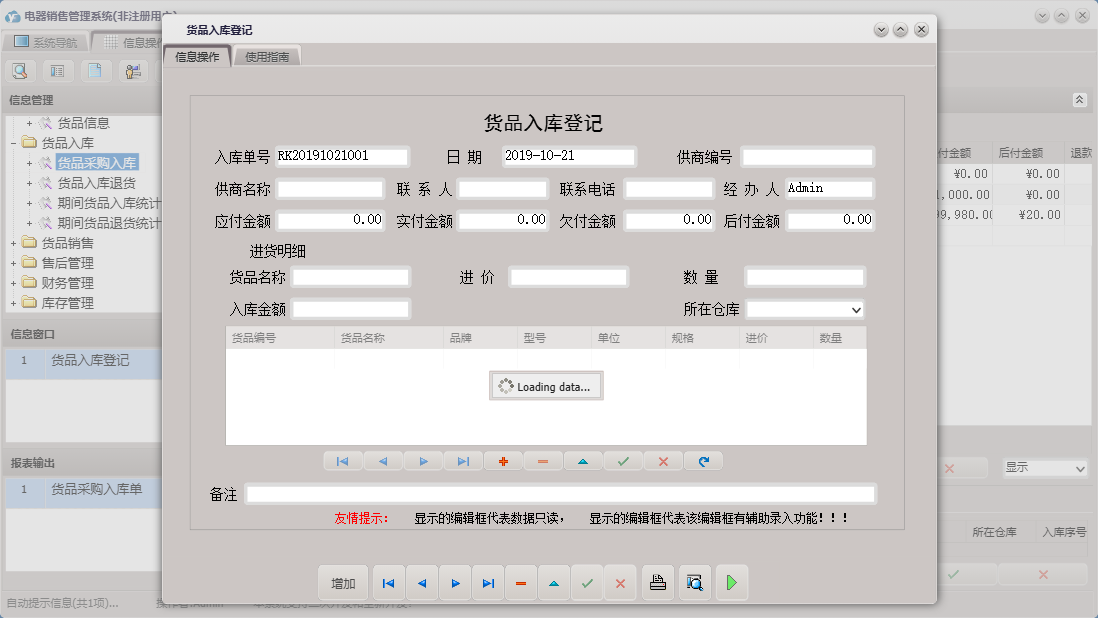The width and height of the screenshot is (1098, 618).
Task: Select the search icon in the top toolbar
Action: 20,71
